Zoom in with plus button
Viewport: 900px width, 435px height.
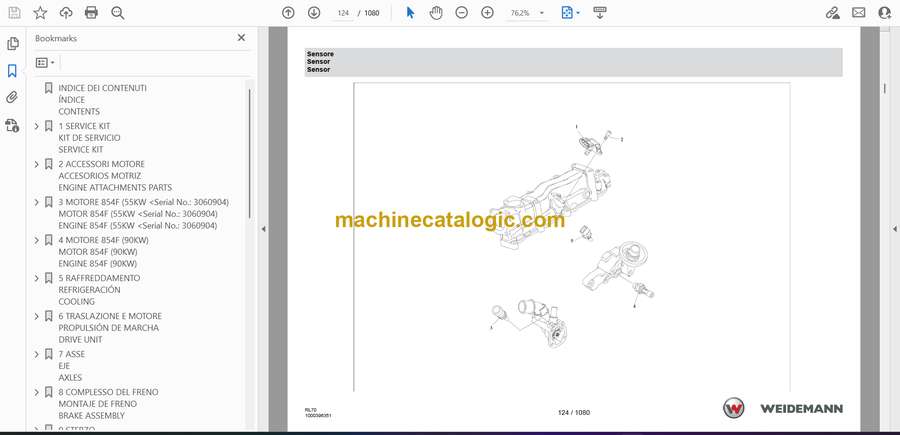487,13
